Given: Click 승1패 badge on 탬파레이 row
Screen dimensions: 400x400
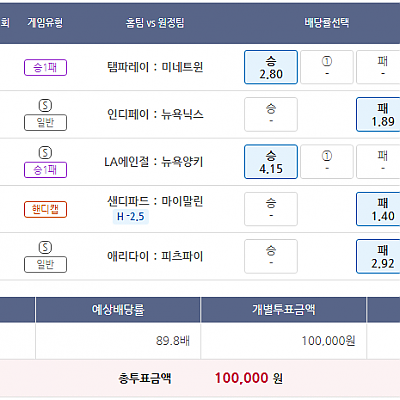Looking at the screenshot, I should click(45, 68).
